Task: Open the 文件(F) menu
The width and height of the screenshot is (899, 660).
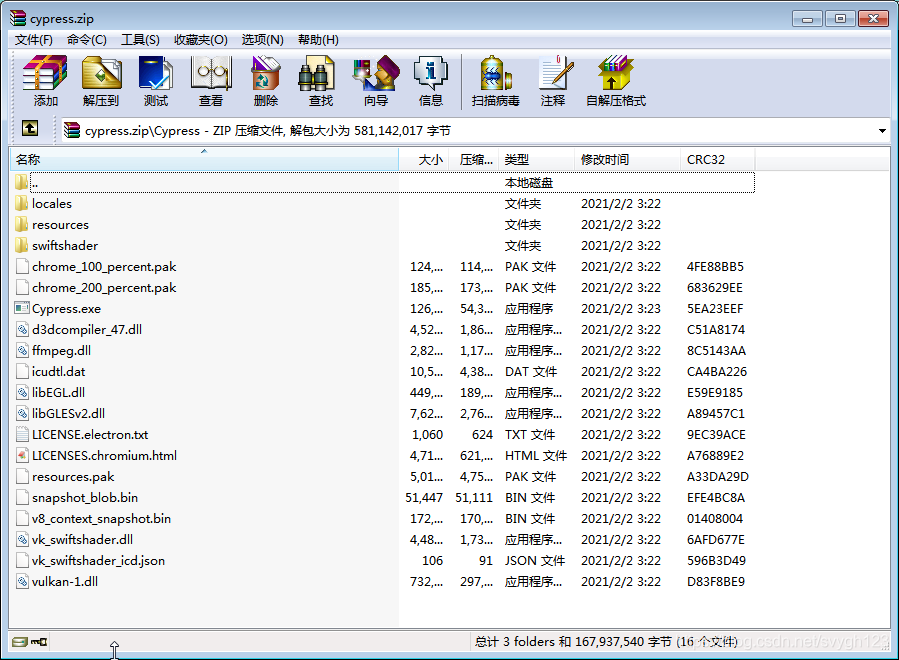Action: coord(34,40)
